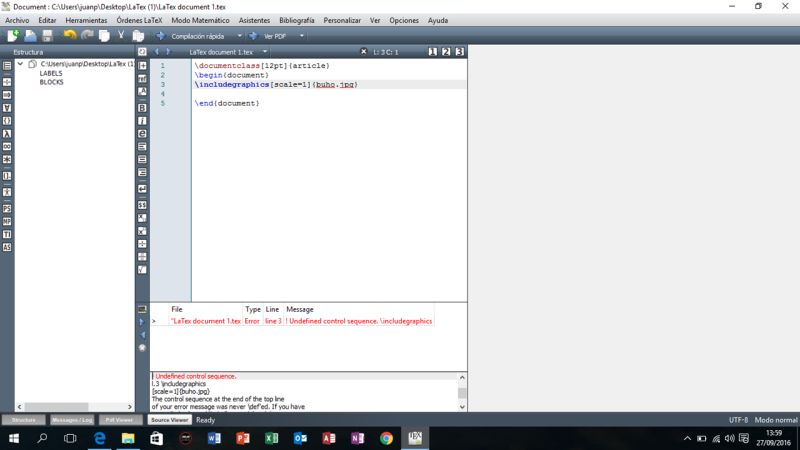
Task: Show the structure view icon in left sidebar
Action: [7, 65]
